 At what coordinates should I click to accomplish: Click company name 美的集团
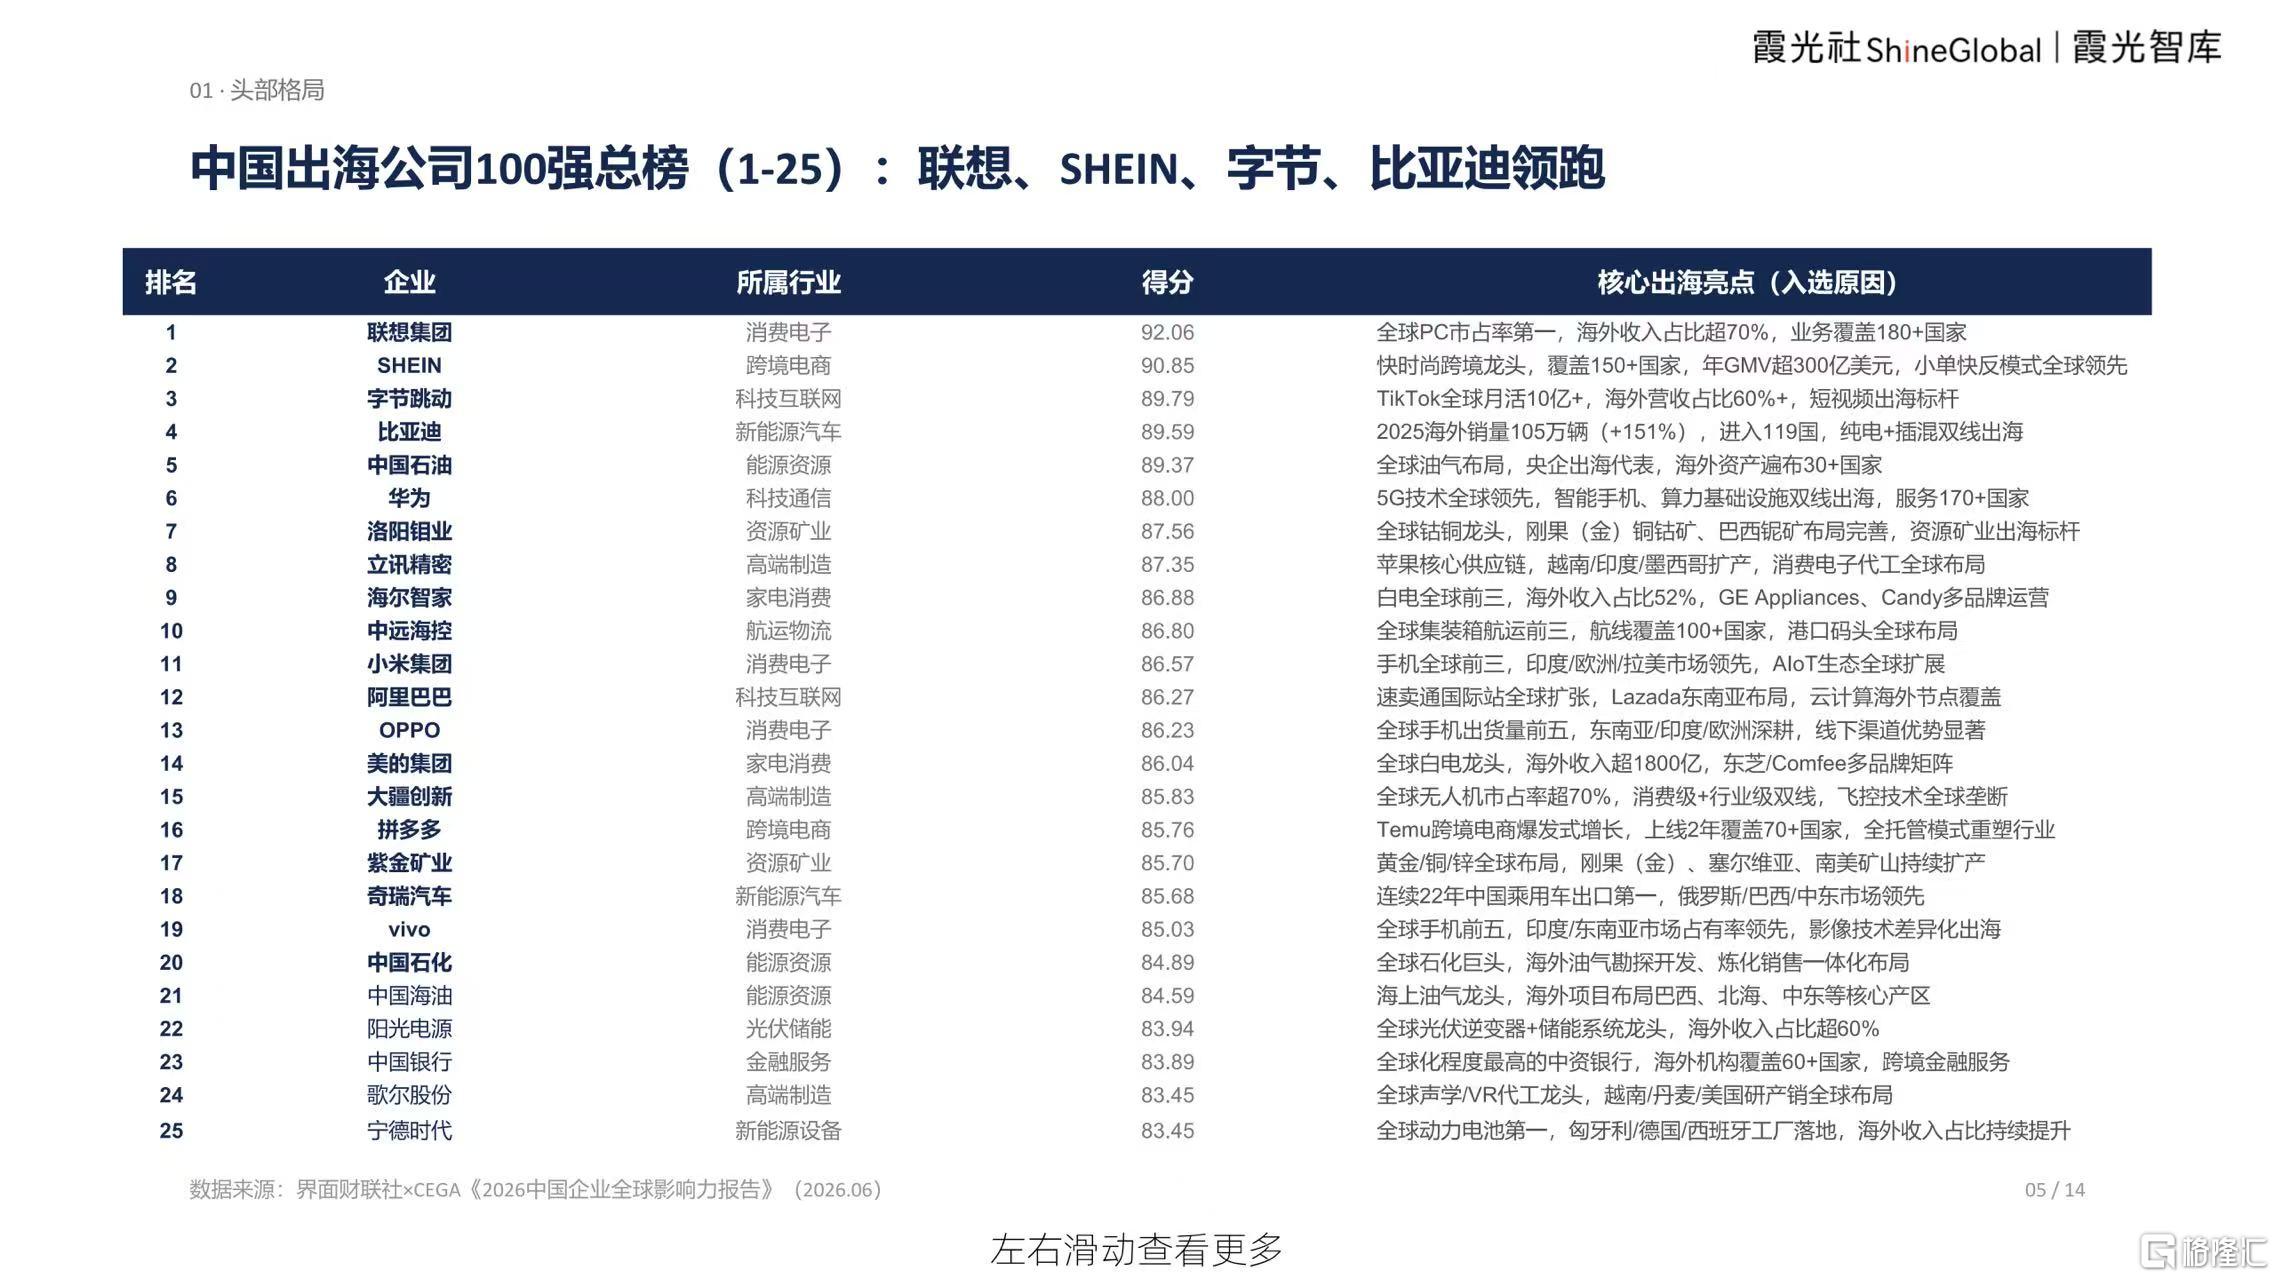tap(409, 763)
